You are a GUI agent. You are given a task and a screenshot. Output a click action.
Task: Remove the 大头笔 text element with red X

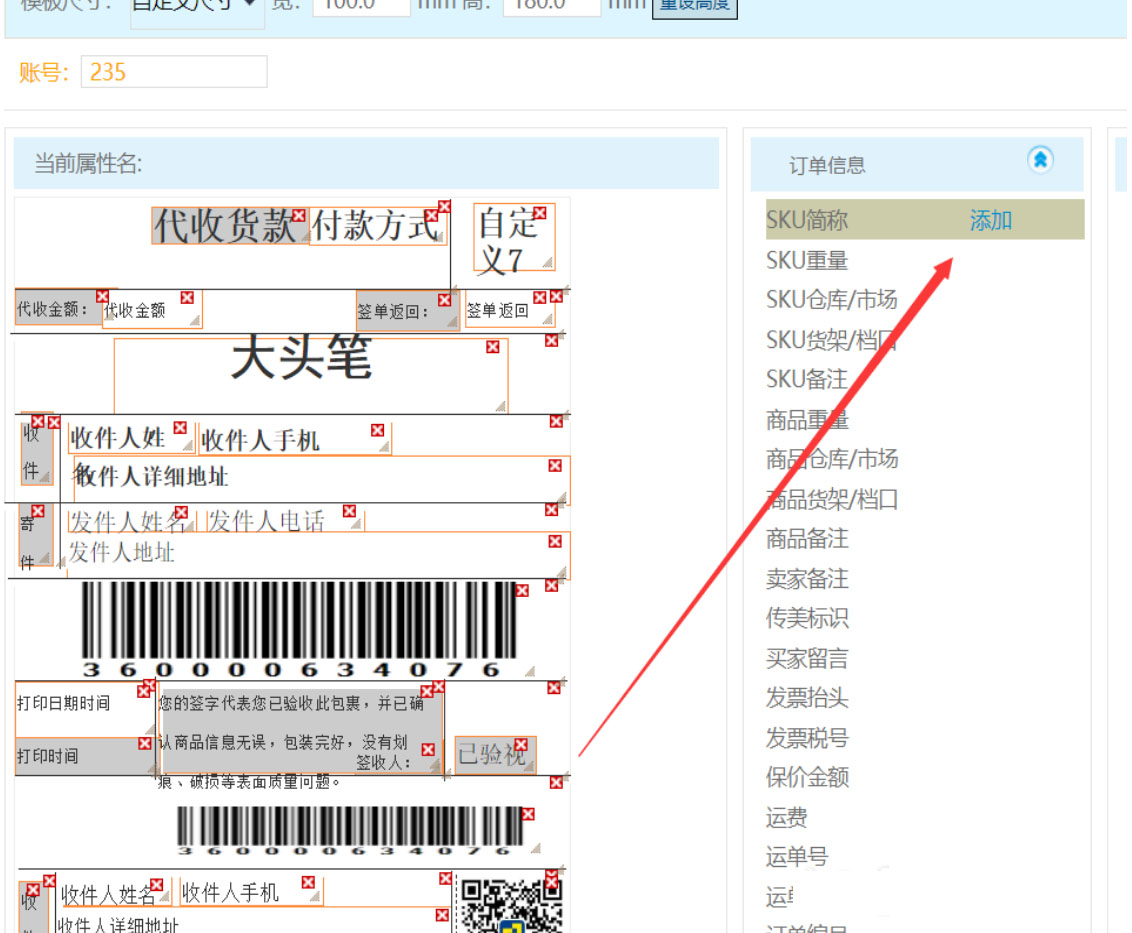tap(491, 347)
